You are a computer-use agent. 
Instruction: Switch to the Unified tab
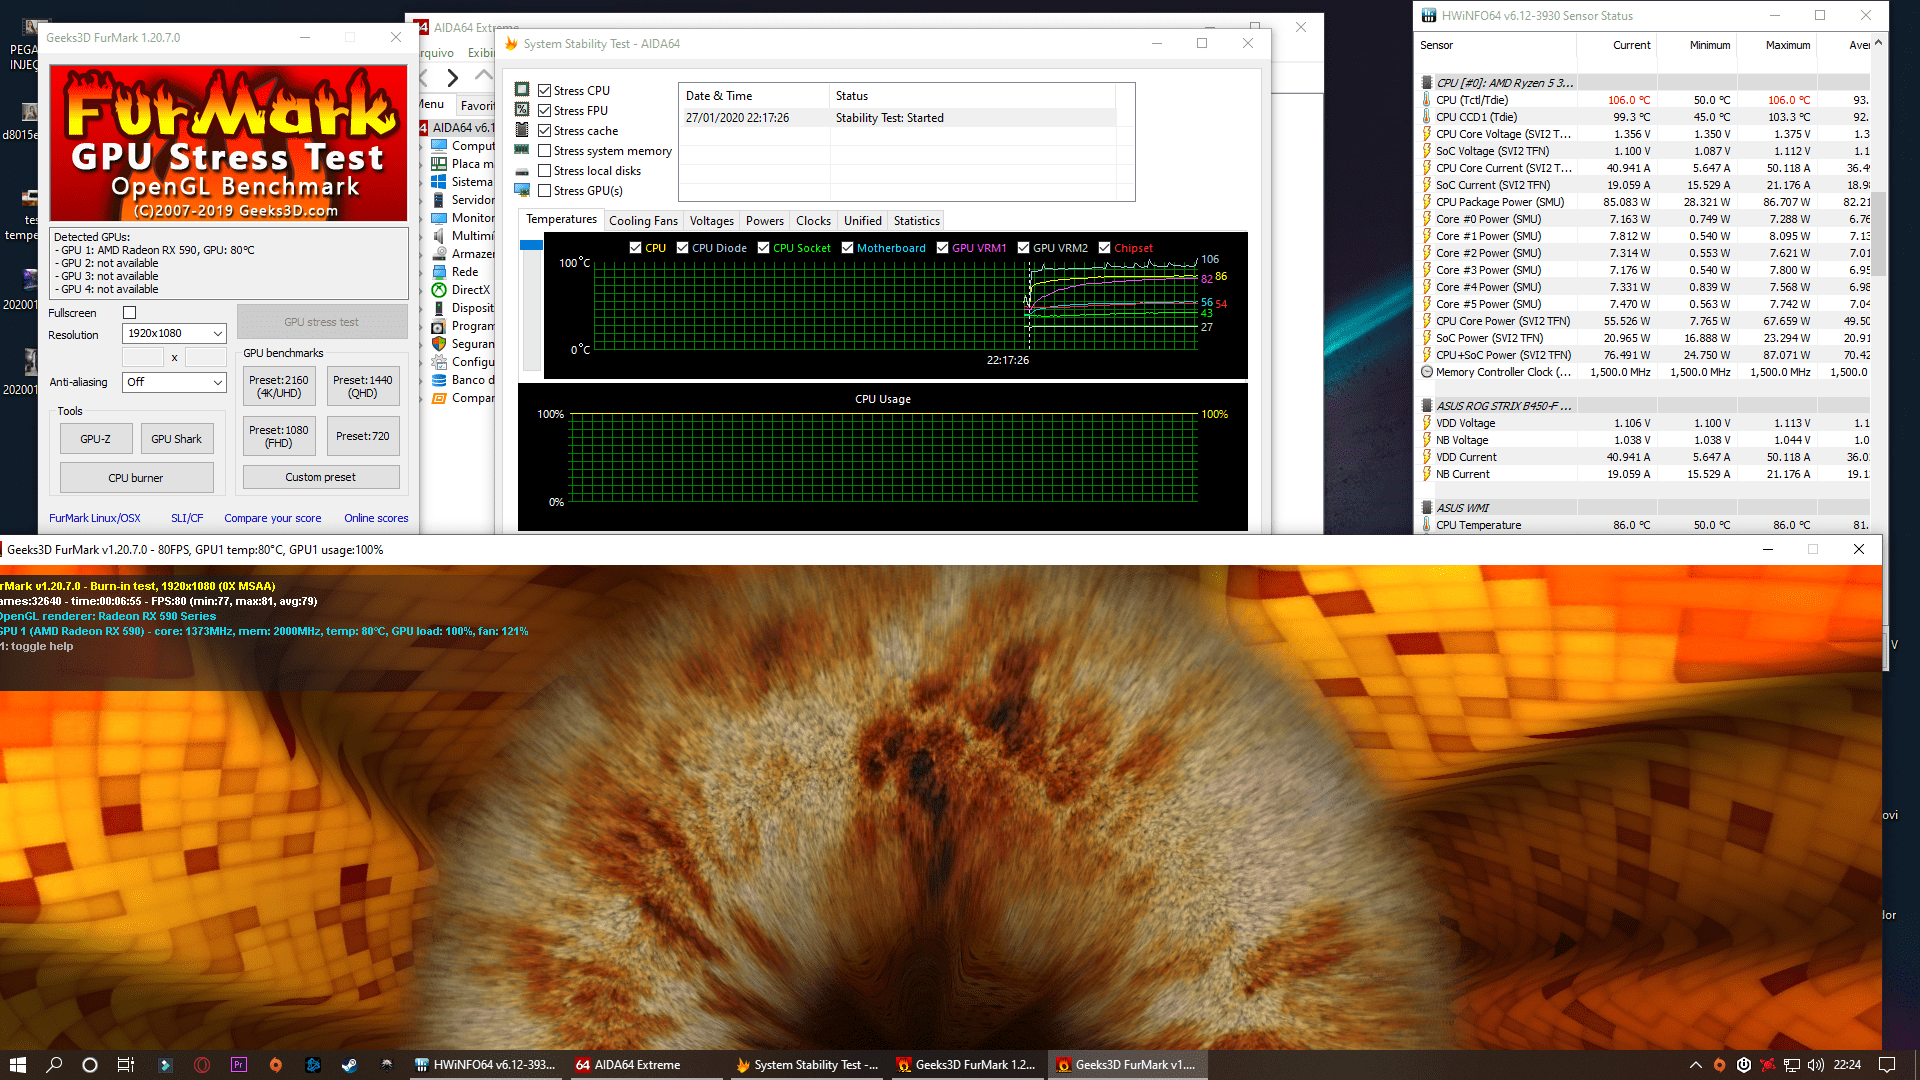pyautogui.click(x=862, y=221)
